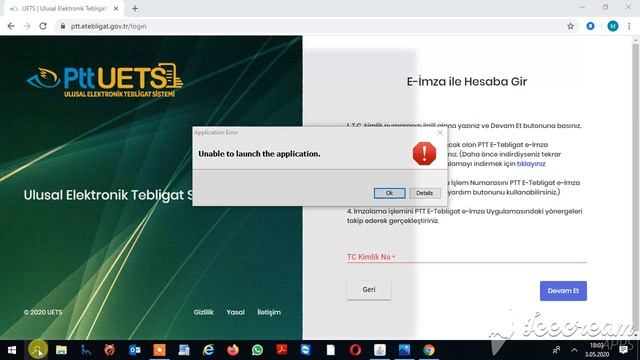Open the Gizlilik footer link
This screenshot has height=360, width=640.
pos(204,312)
